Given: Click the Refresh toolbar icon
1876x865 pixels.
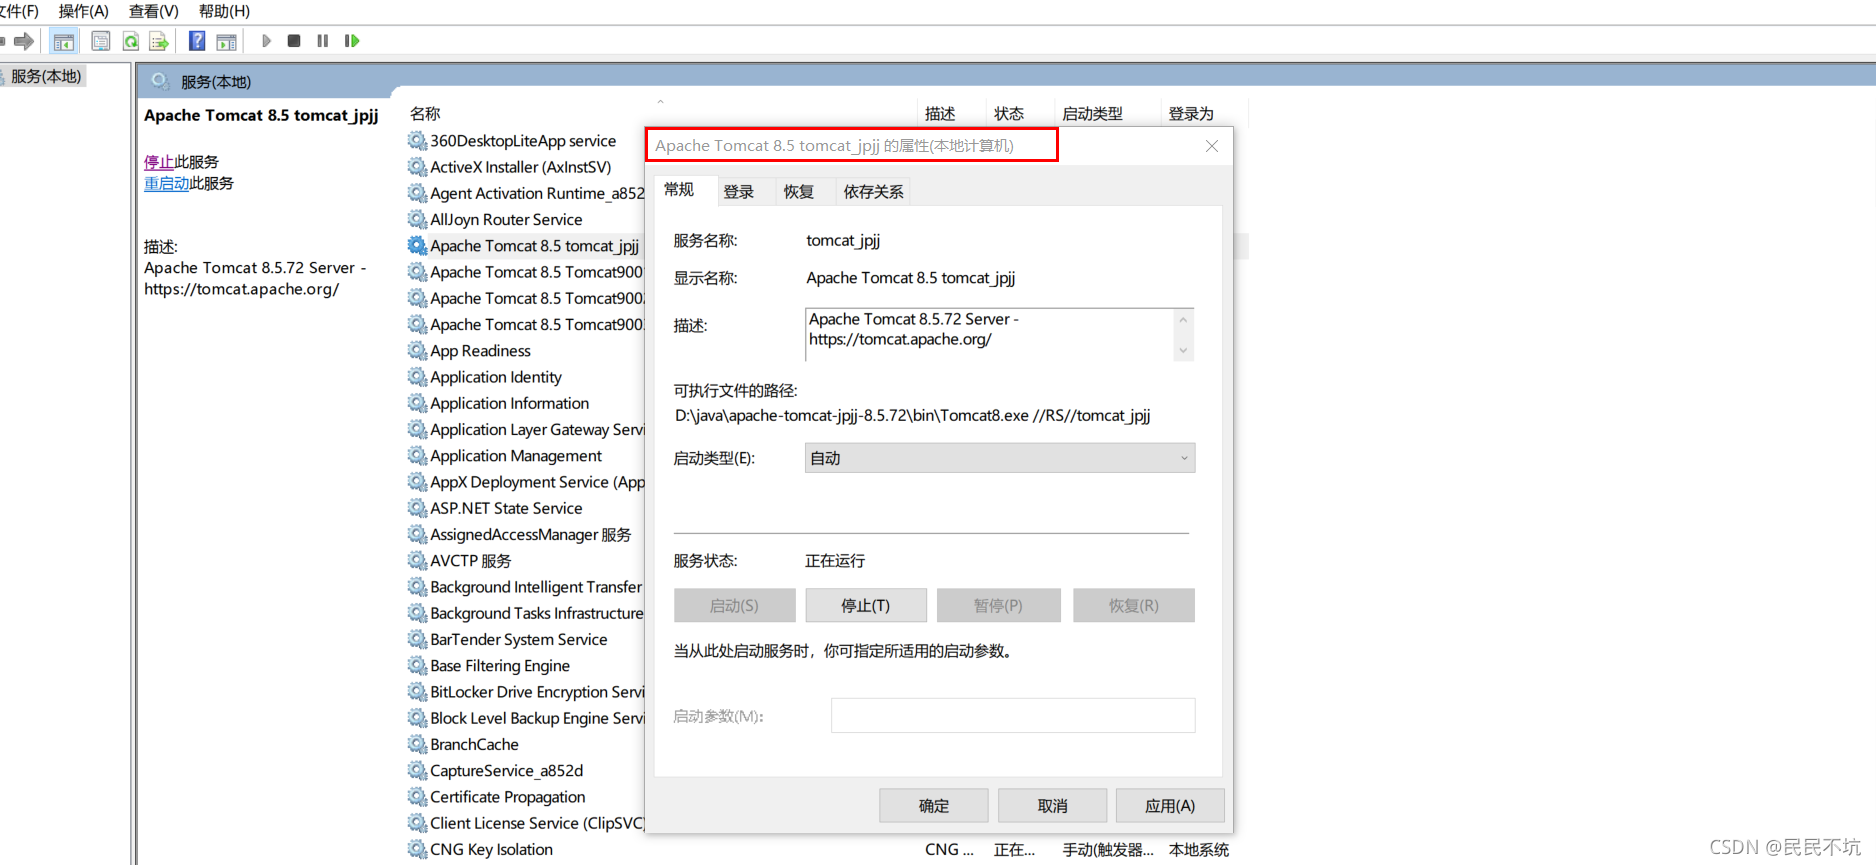Looking at the screenshot, I should pos(131,41).
